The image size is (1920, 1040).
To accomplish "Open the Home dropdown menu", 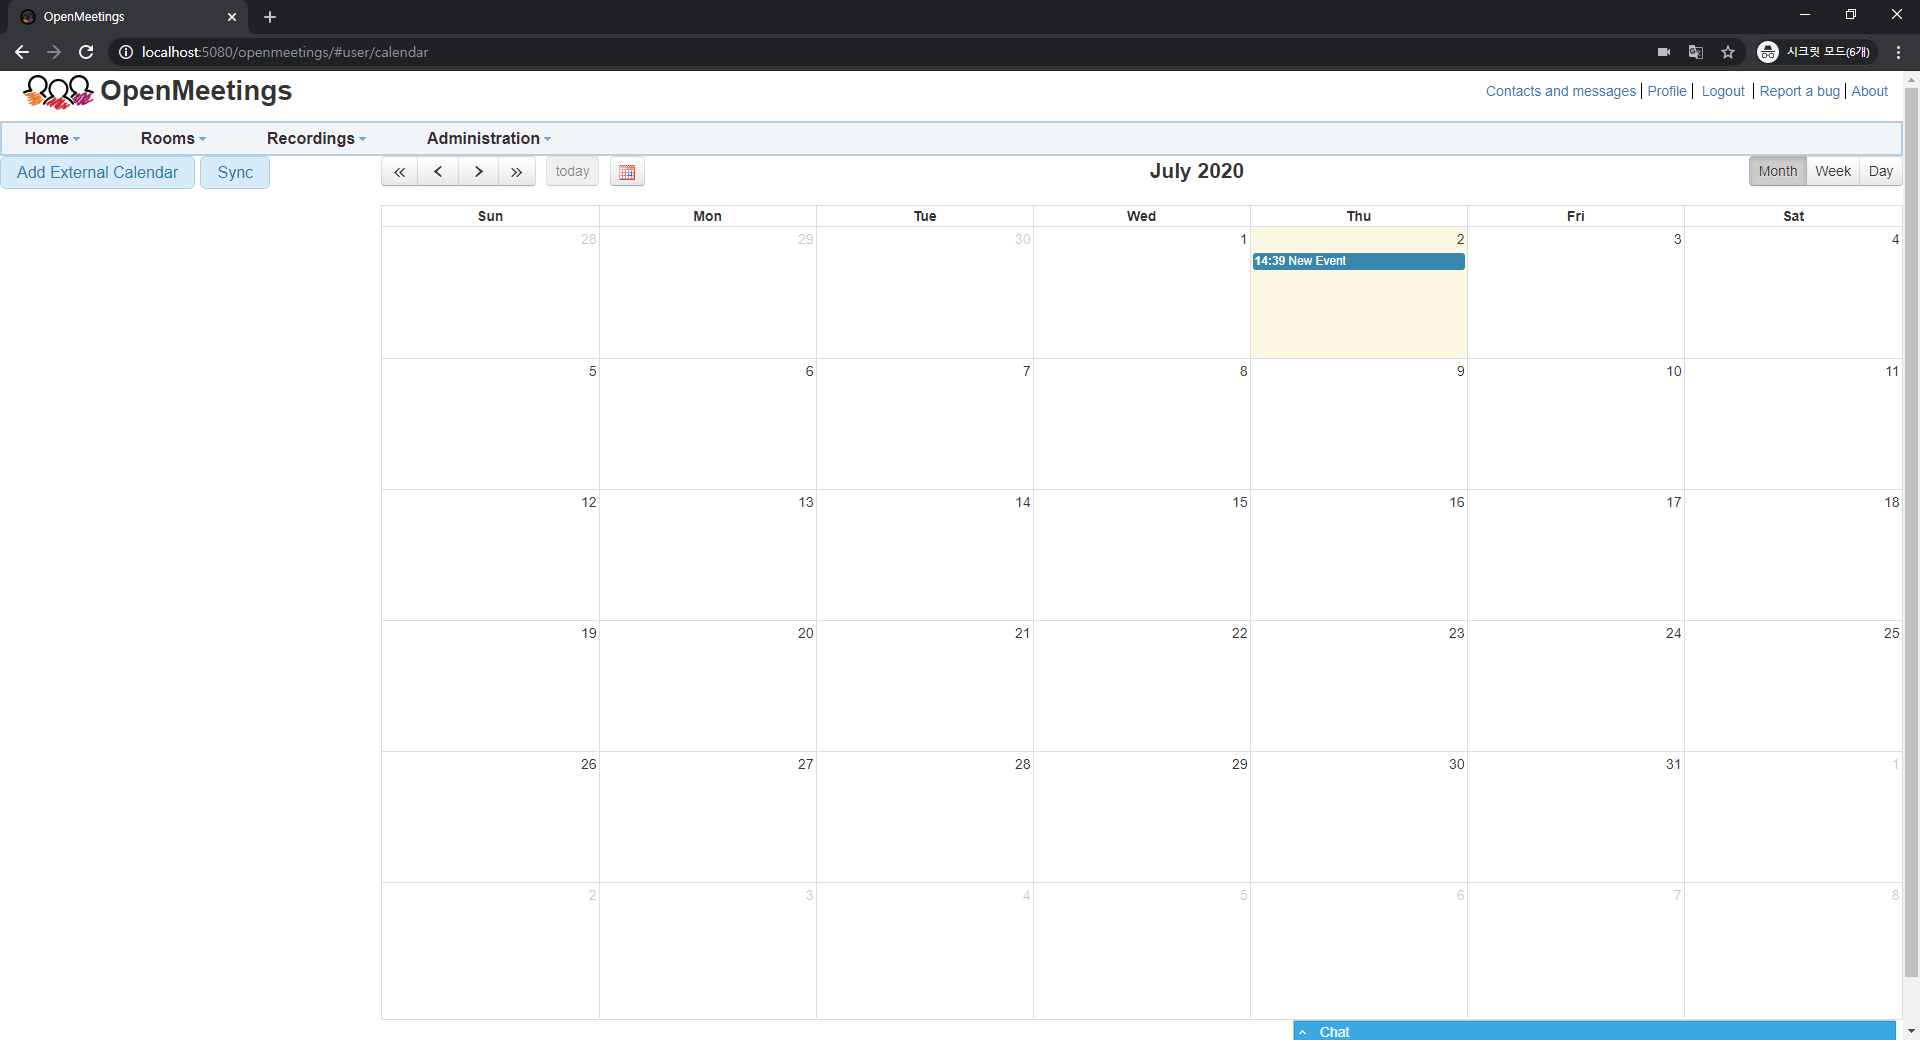I will 52,138.
